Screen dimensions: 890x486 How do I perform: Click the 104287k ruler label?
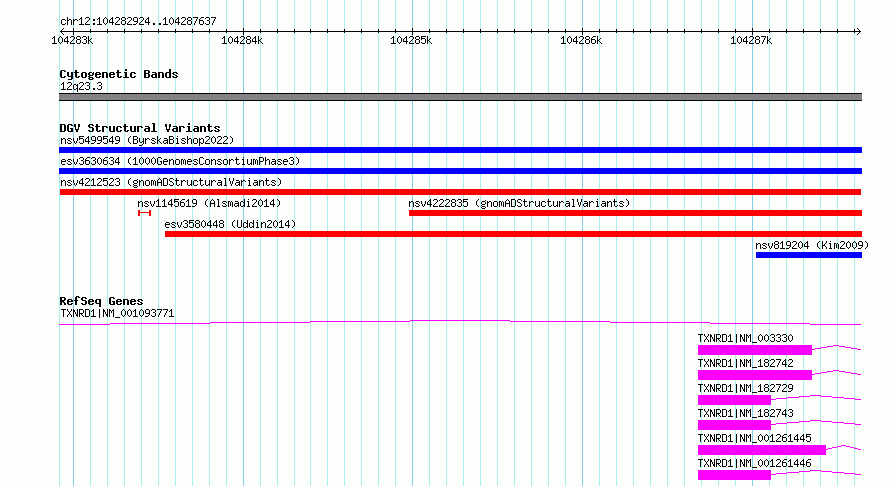point(750,40)
